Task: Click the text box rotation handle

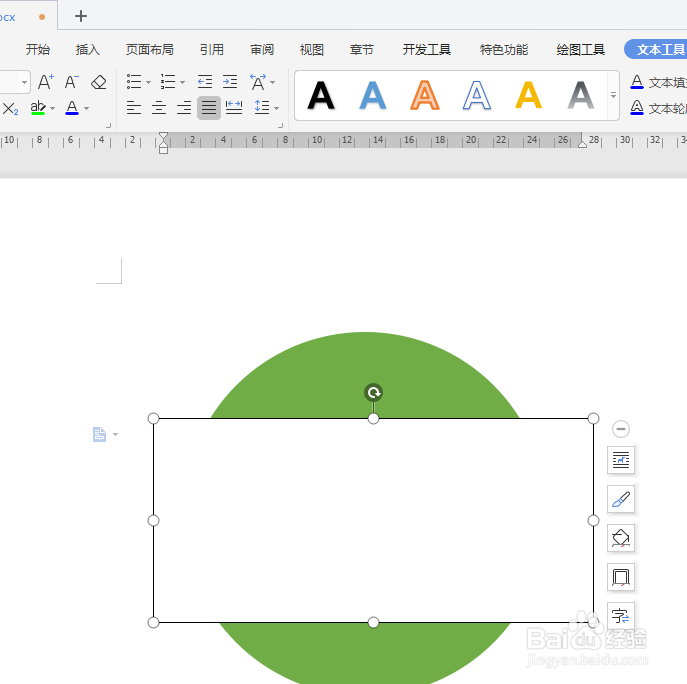Action: [x=373, y=392]
